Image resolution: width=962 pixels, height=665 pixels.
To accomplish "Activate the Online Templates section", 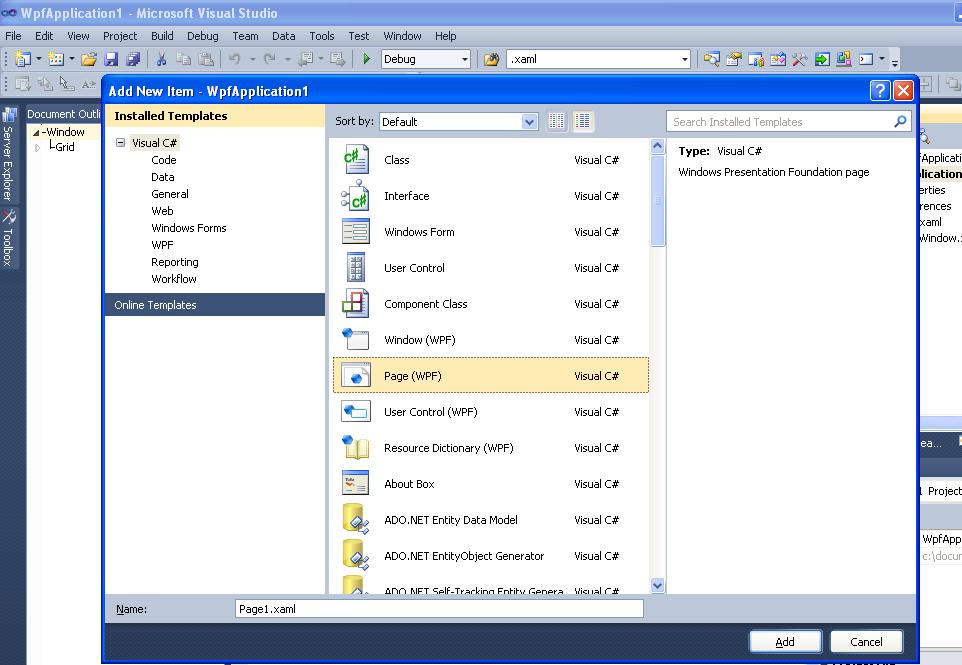I will 156,304.
